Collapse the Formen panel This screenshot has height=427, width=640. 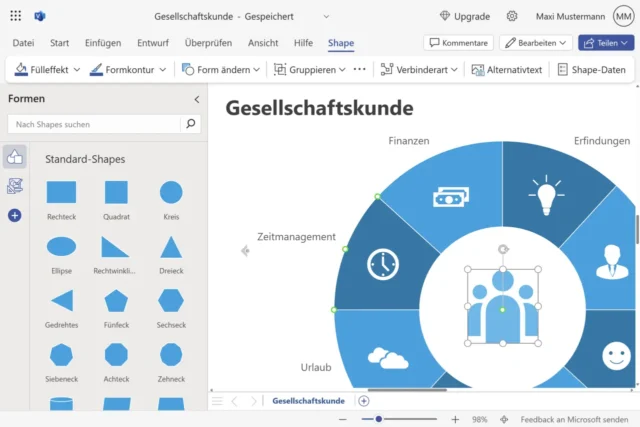coord(196,99)
